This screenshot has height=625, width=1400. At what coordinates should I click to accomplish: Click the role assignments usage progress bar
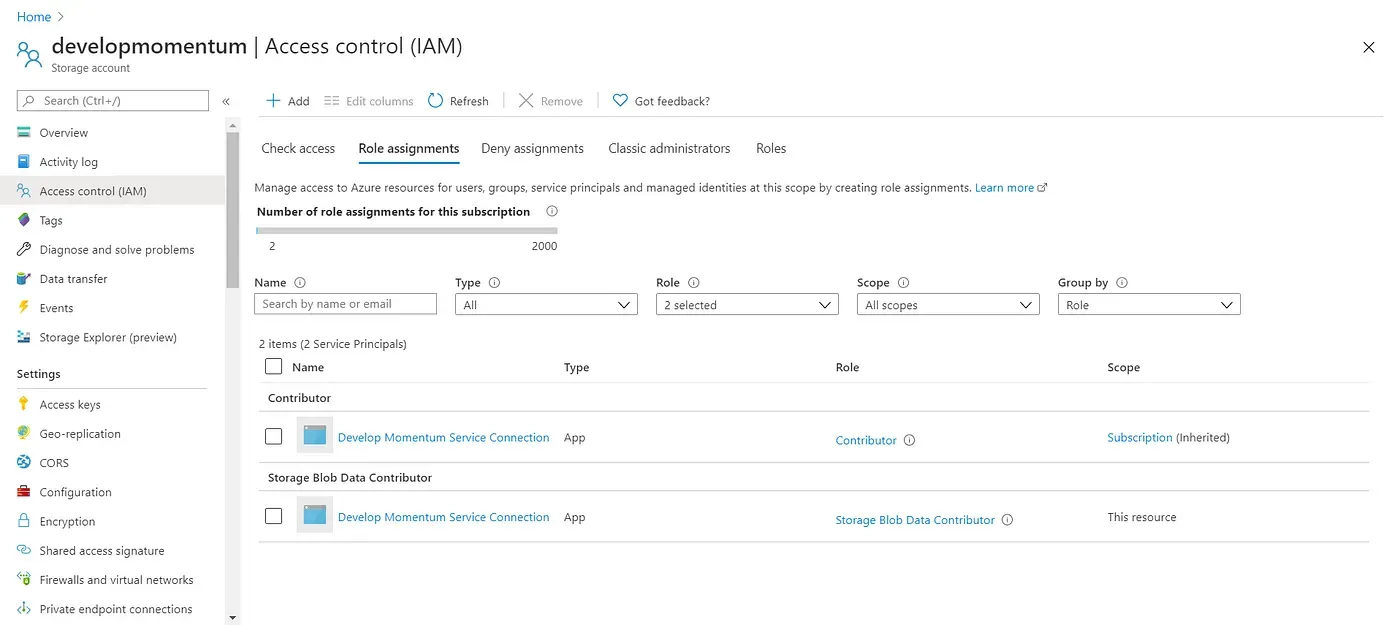click(x=407, y=231)
